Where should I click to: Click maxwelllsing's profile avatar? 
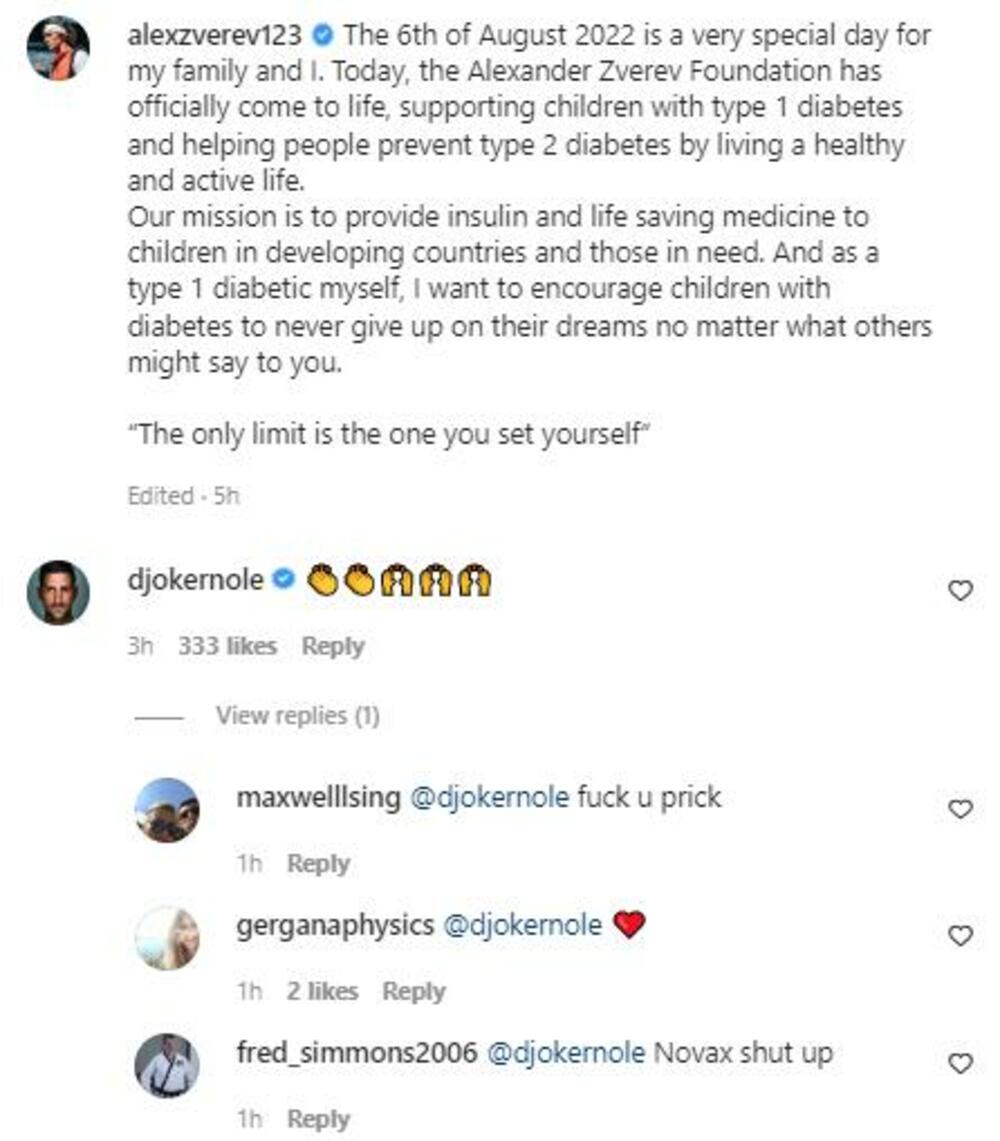click(167, 810)
